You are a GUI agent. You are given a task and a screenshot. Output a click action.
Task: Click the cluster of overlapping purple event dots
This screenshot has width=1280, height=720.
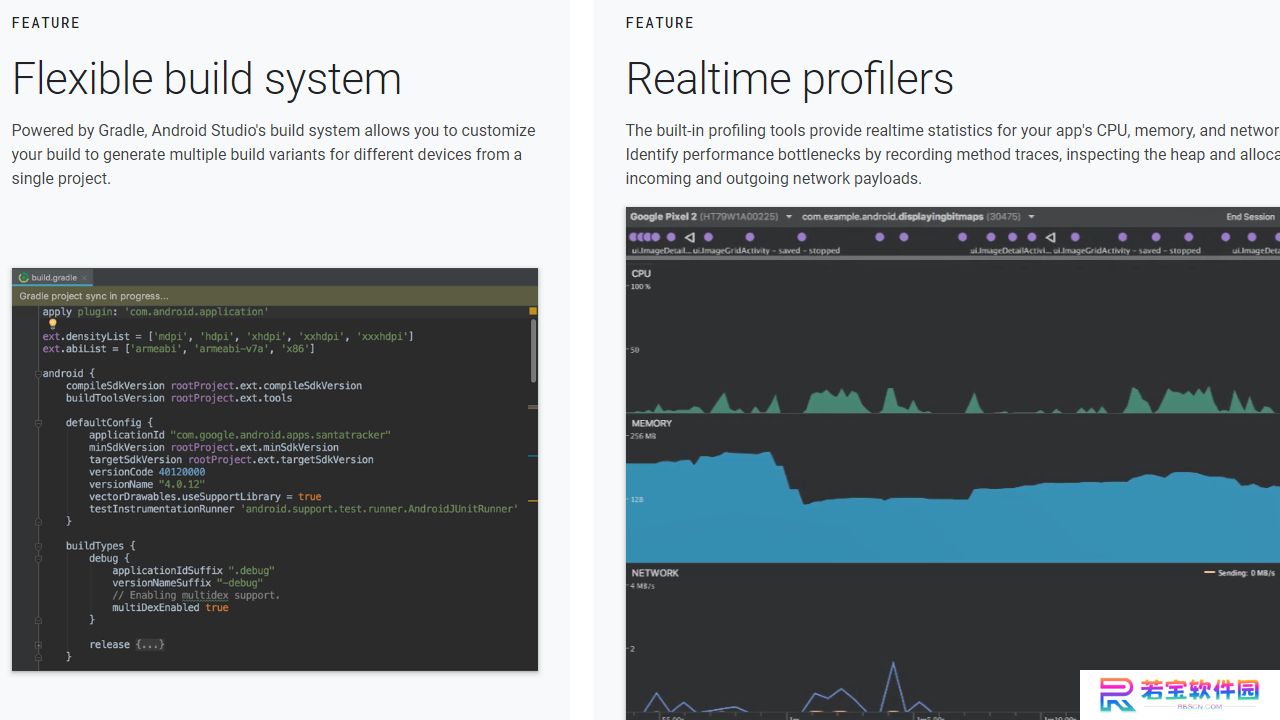coord(645,237)
